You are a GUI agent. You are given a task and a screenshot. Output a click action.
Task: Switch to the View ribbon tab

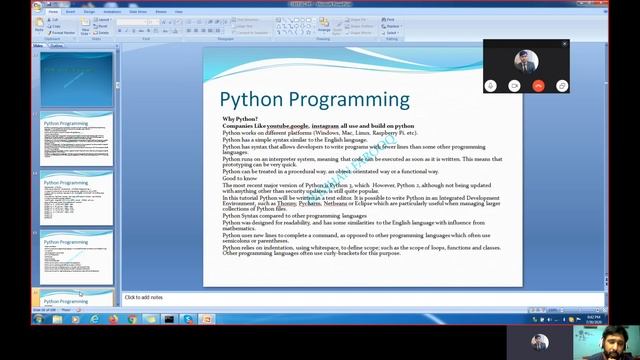click(178, 12)
